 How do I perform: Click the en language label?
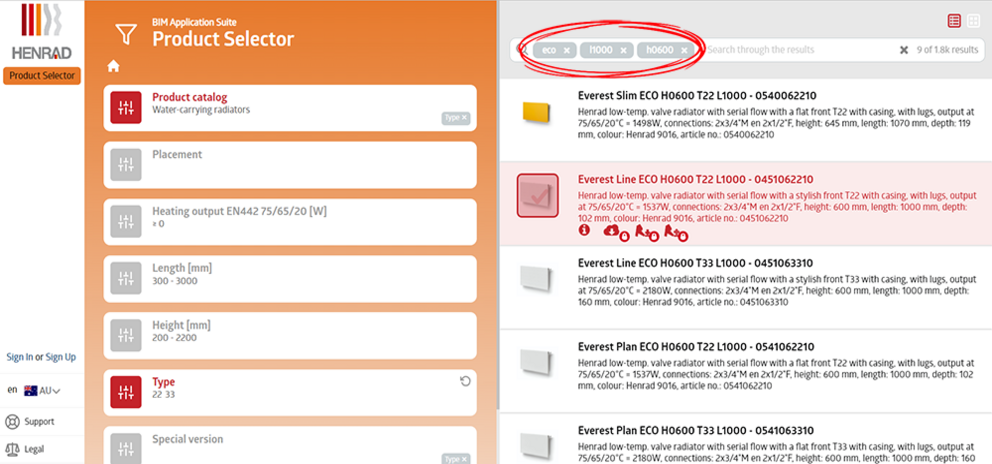click(x=12, y=390)
